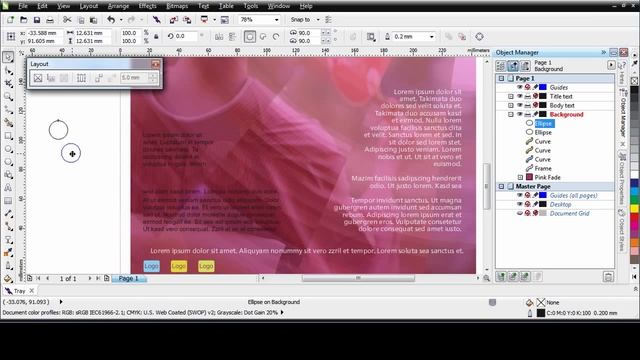Toggle the printer icon for the Guides layer
The height and width of the screenshot is (360, 640).
tap(527, 87)
